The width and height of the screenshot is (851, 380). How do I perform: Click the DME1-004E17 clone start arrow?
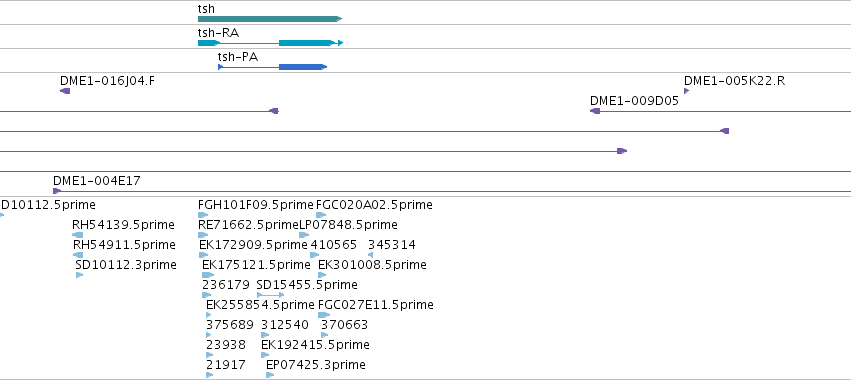[x=56, y=191]
